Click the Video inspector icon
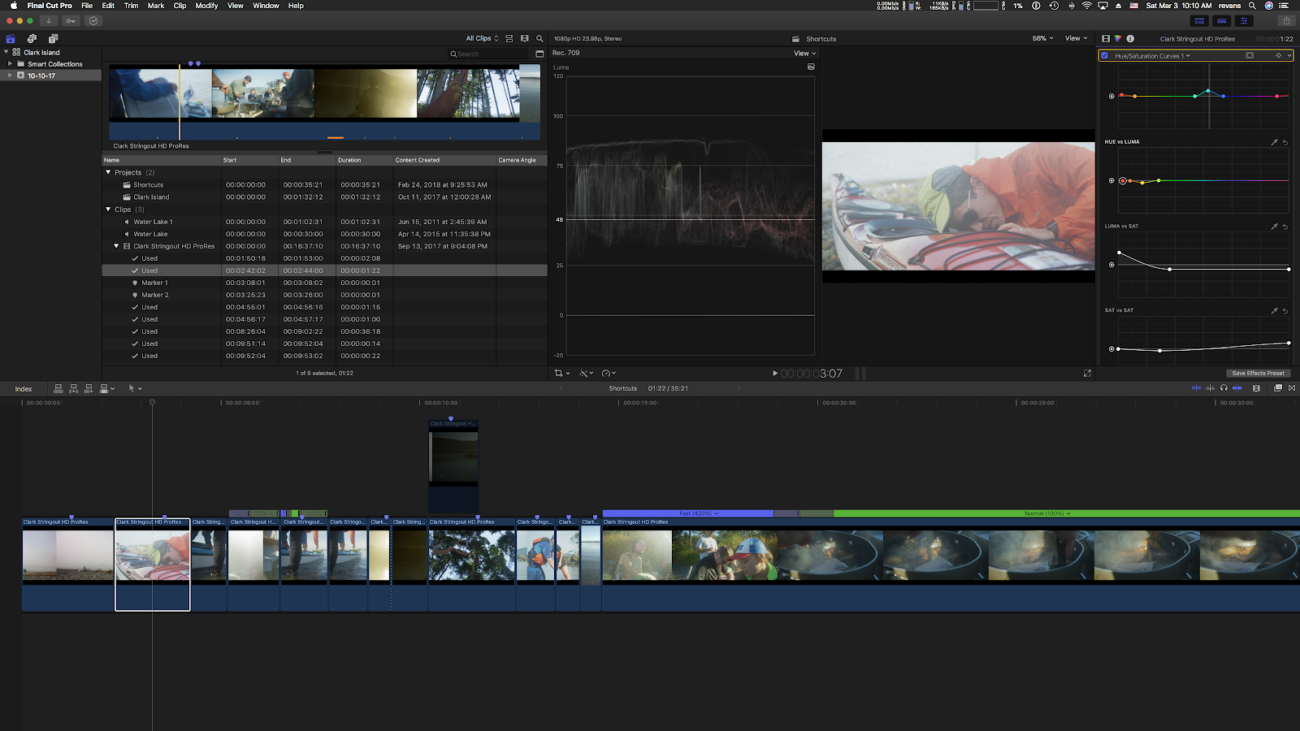This screenshot has height=731, width=1300. [x=1106, y=38]
